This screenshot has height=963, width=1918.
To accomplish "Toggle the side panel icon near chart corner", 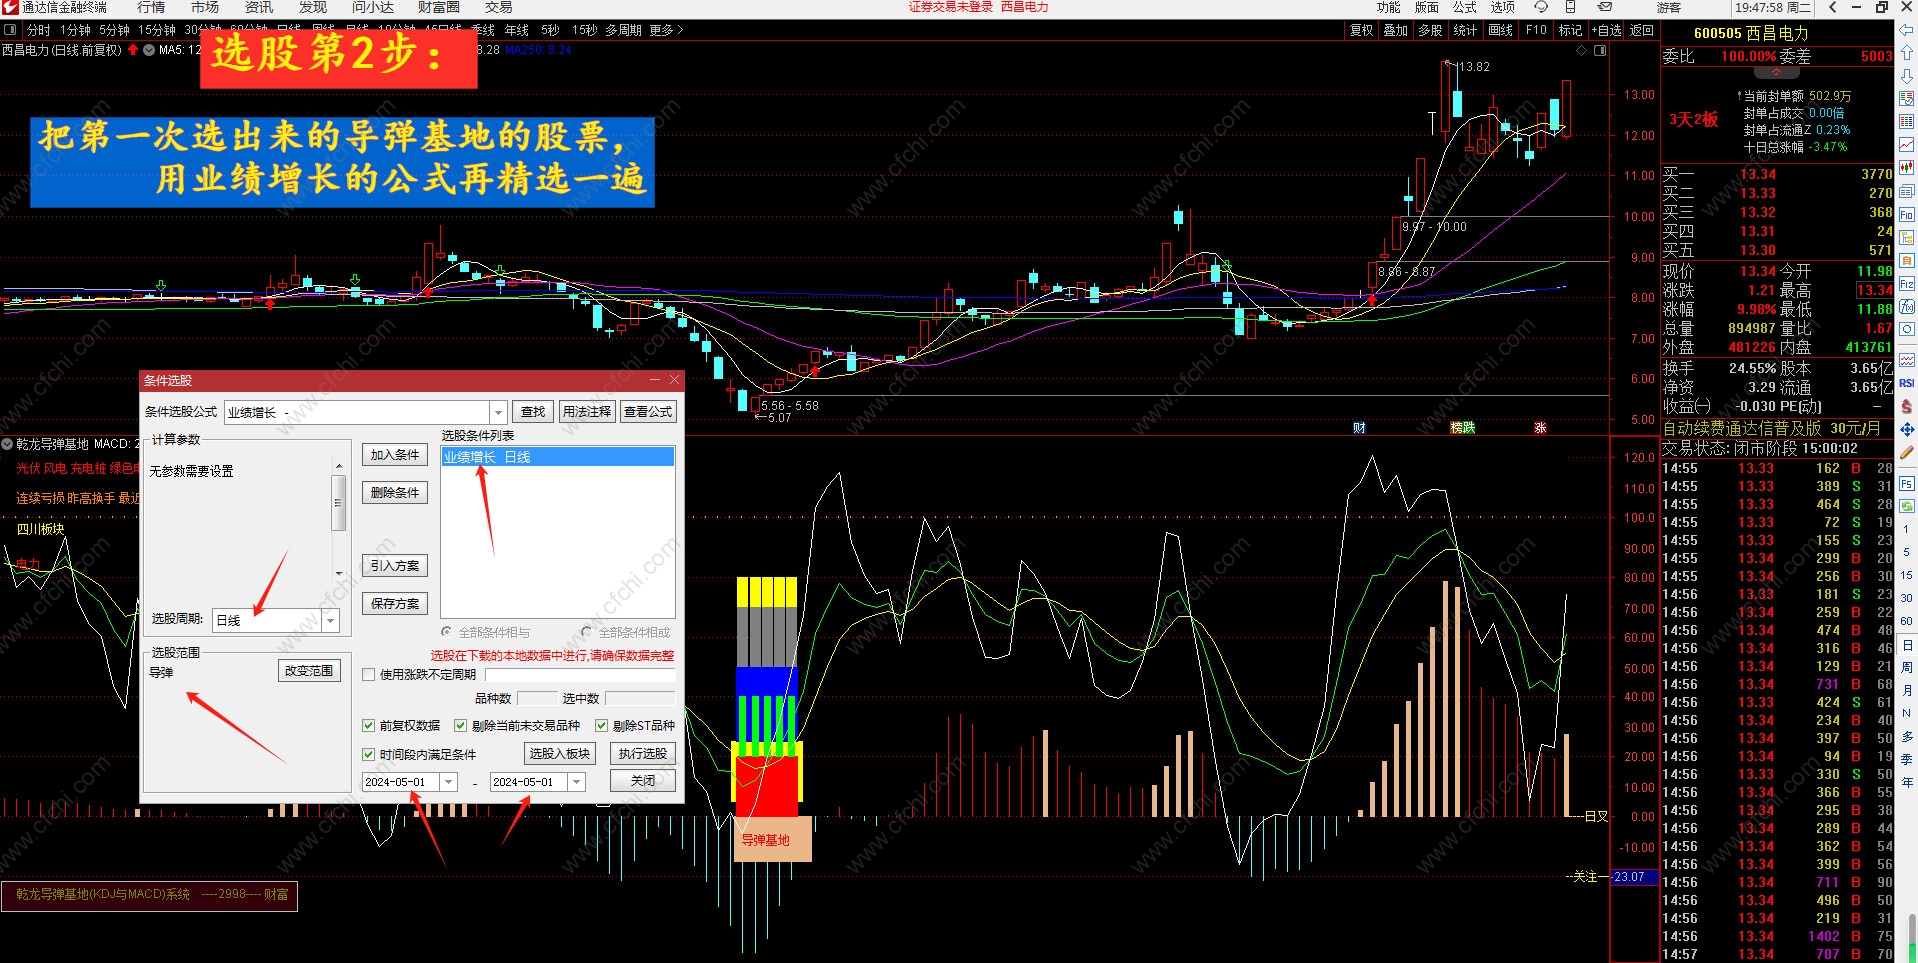I will (x=1600, y=50).
